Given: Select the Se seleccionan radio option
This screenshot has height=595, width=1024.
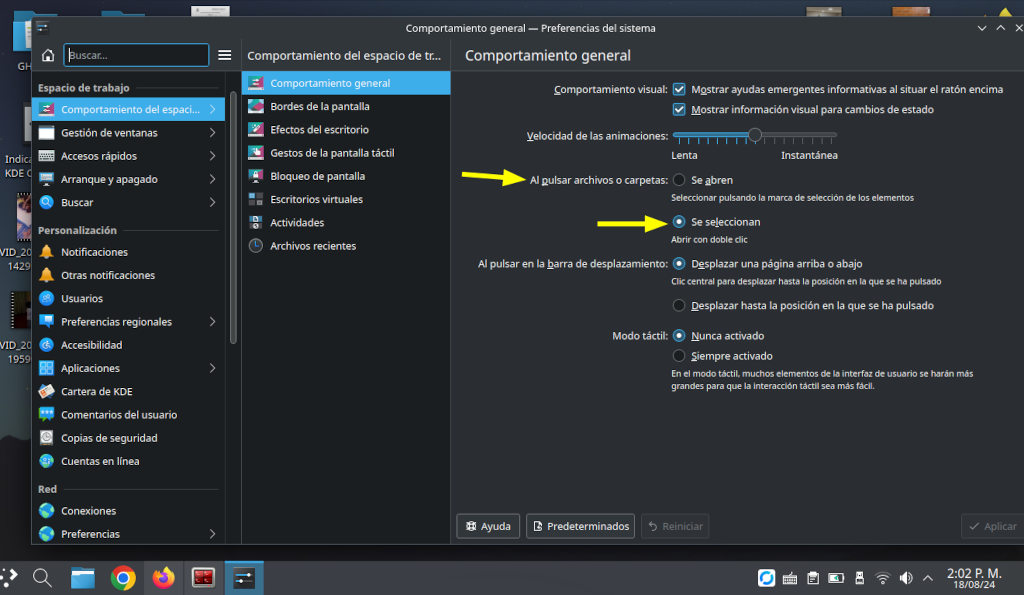Looking at the screenshot, I should (x=679, y=222).
